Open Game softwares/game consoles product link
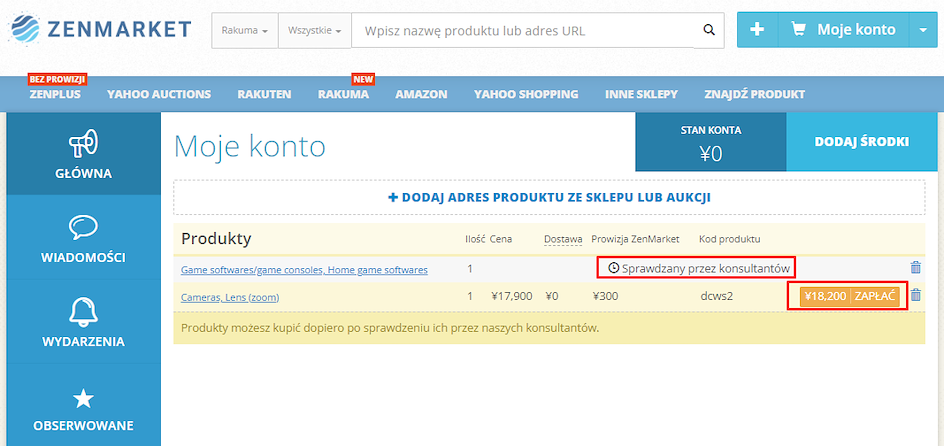944x446 pixels. 304,270
